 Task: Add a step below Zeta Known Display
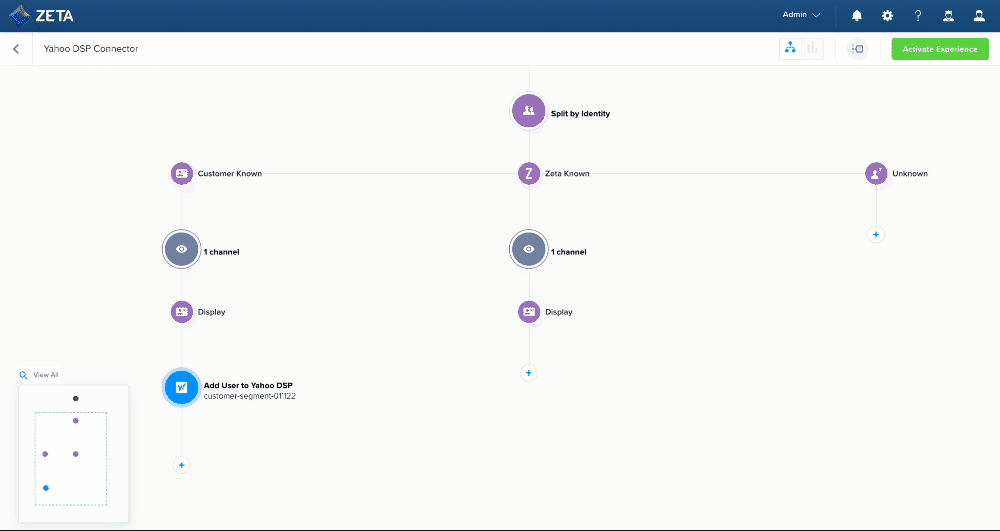point(529,373)
